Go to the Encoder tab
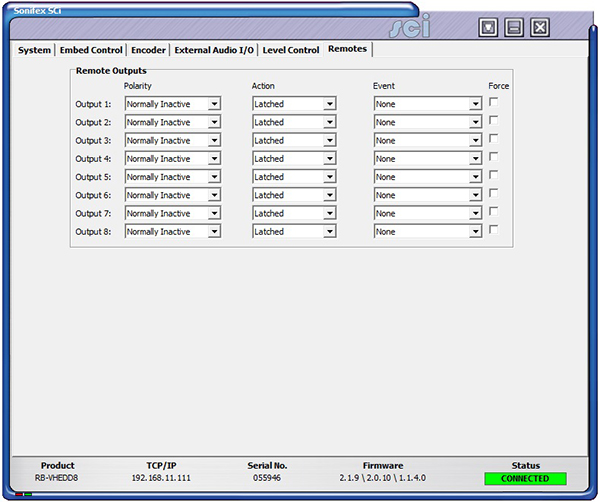Screen dimensions: 600x502 (x=148, y=50)
